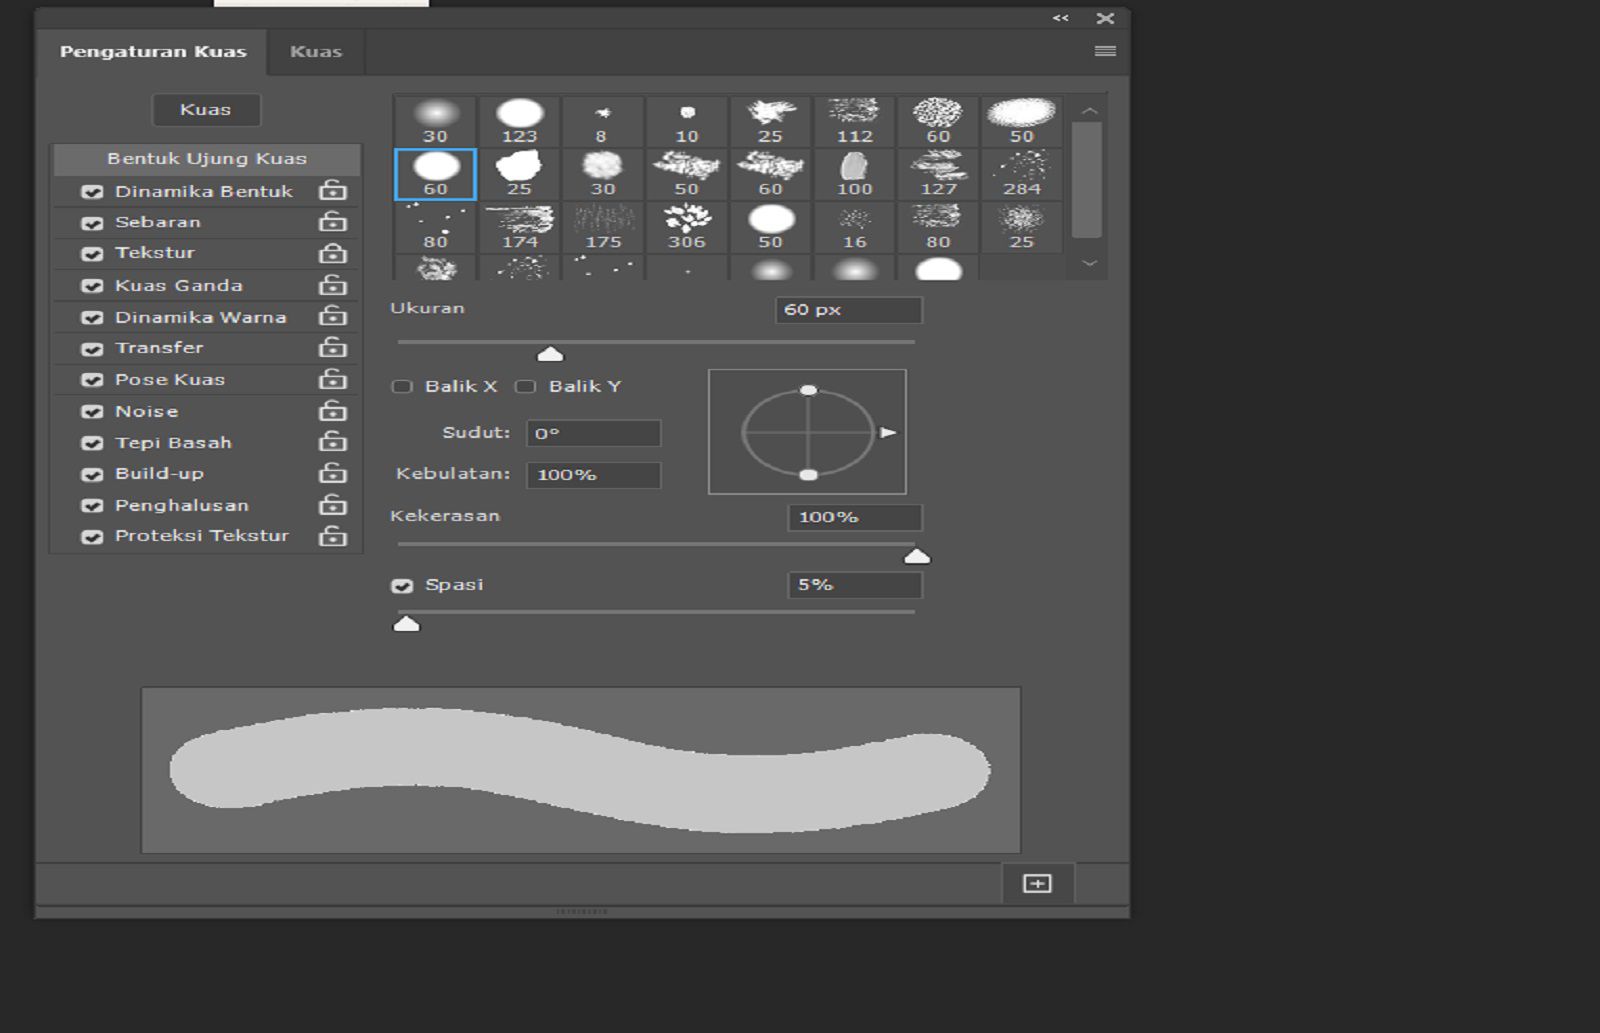Select the hard round 123 brush tip
The height and width of the screenshot is (1033, 1600).
click(520, 122)
